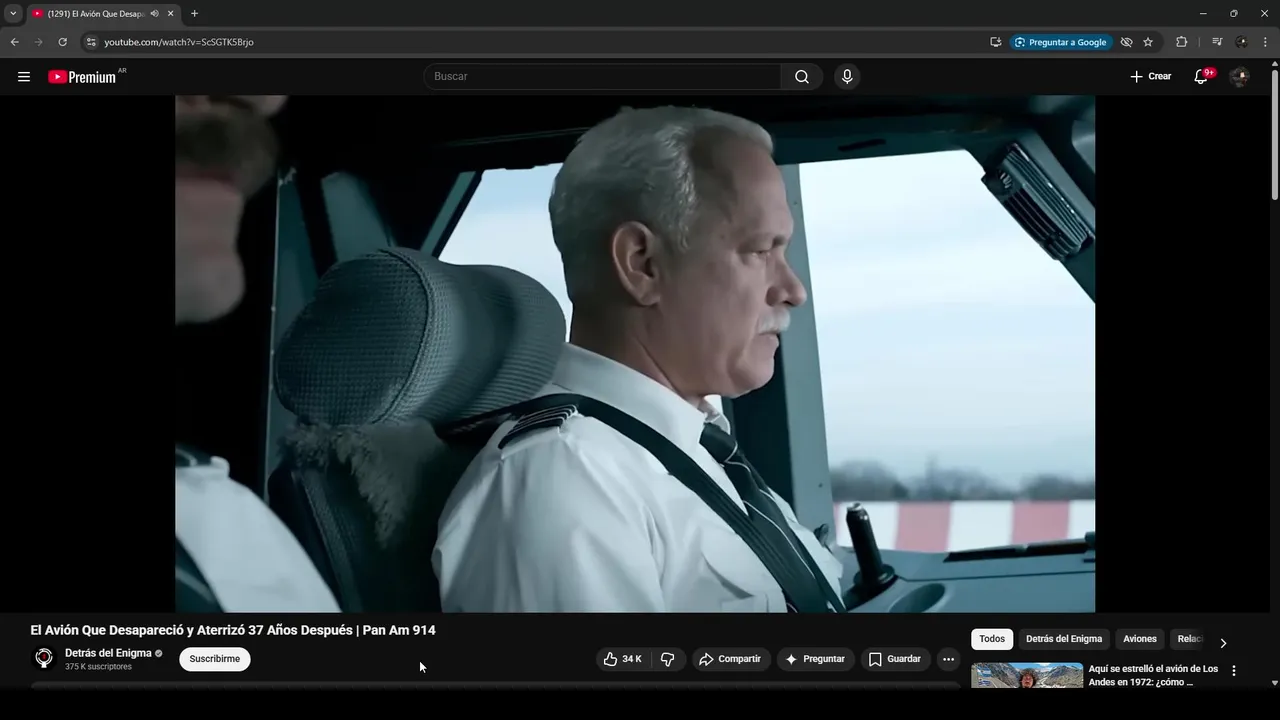
Task: Like the video (34 K)
Action: coord(623,659)
